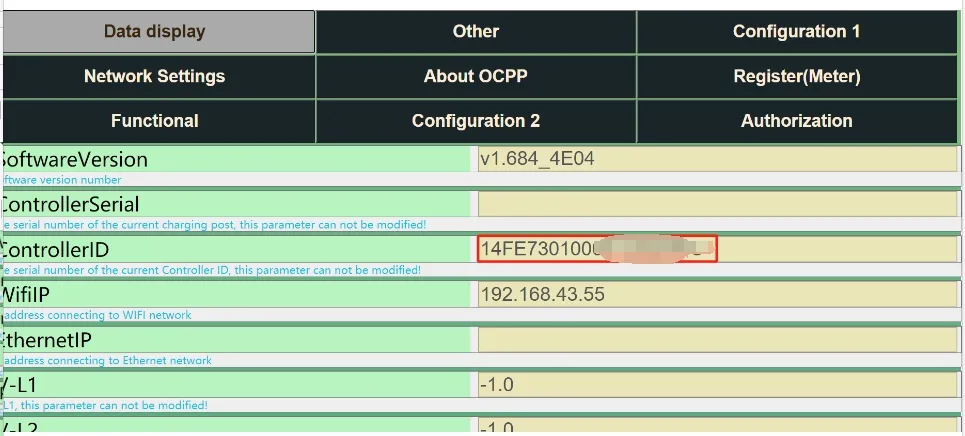Select the WifiIP address field
This screenshot has width=965, height=436.
coord(716,294)
